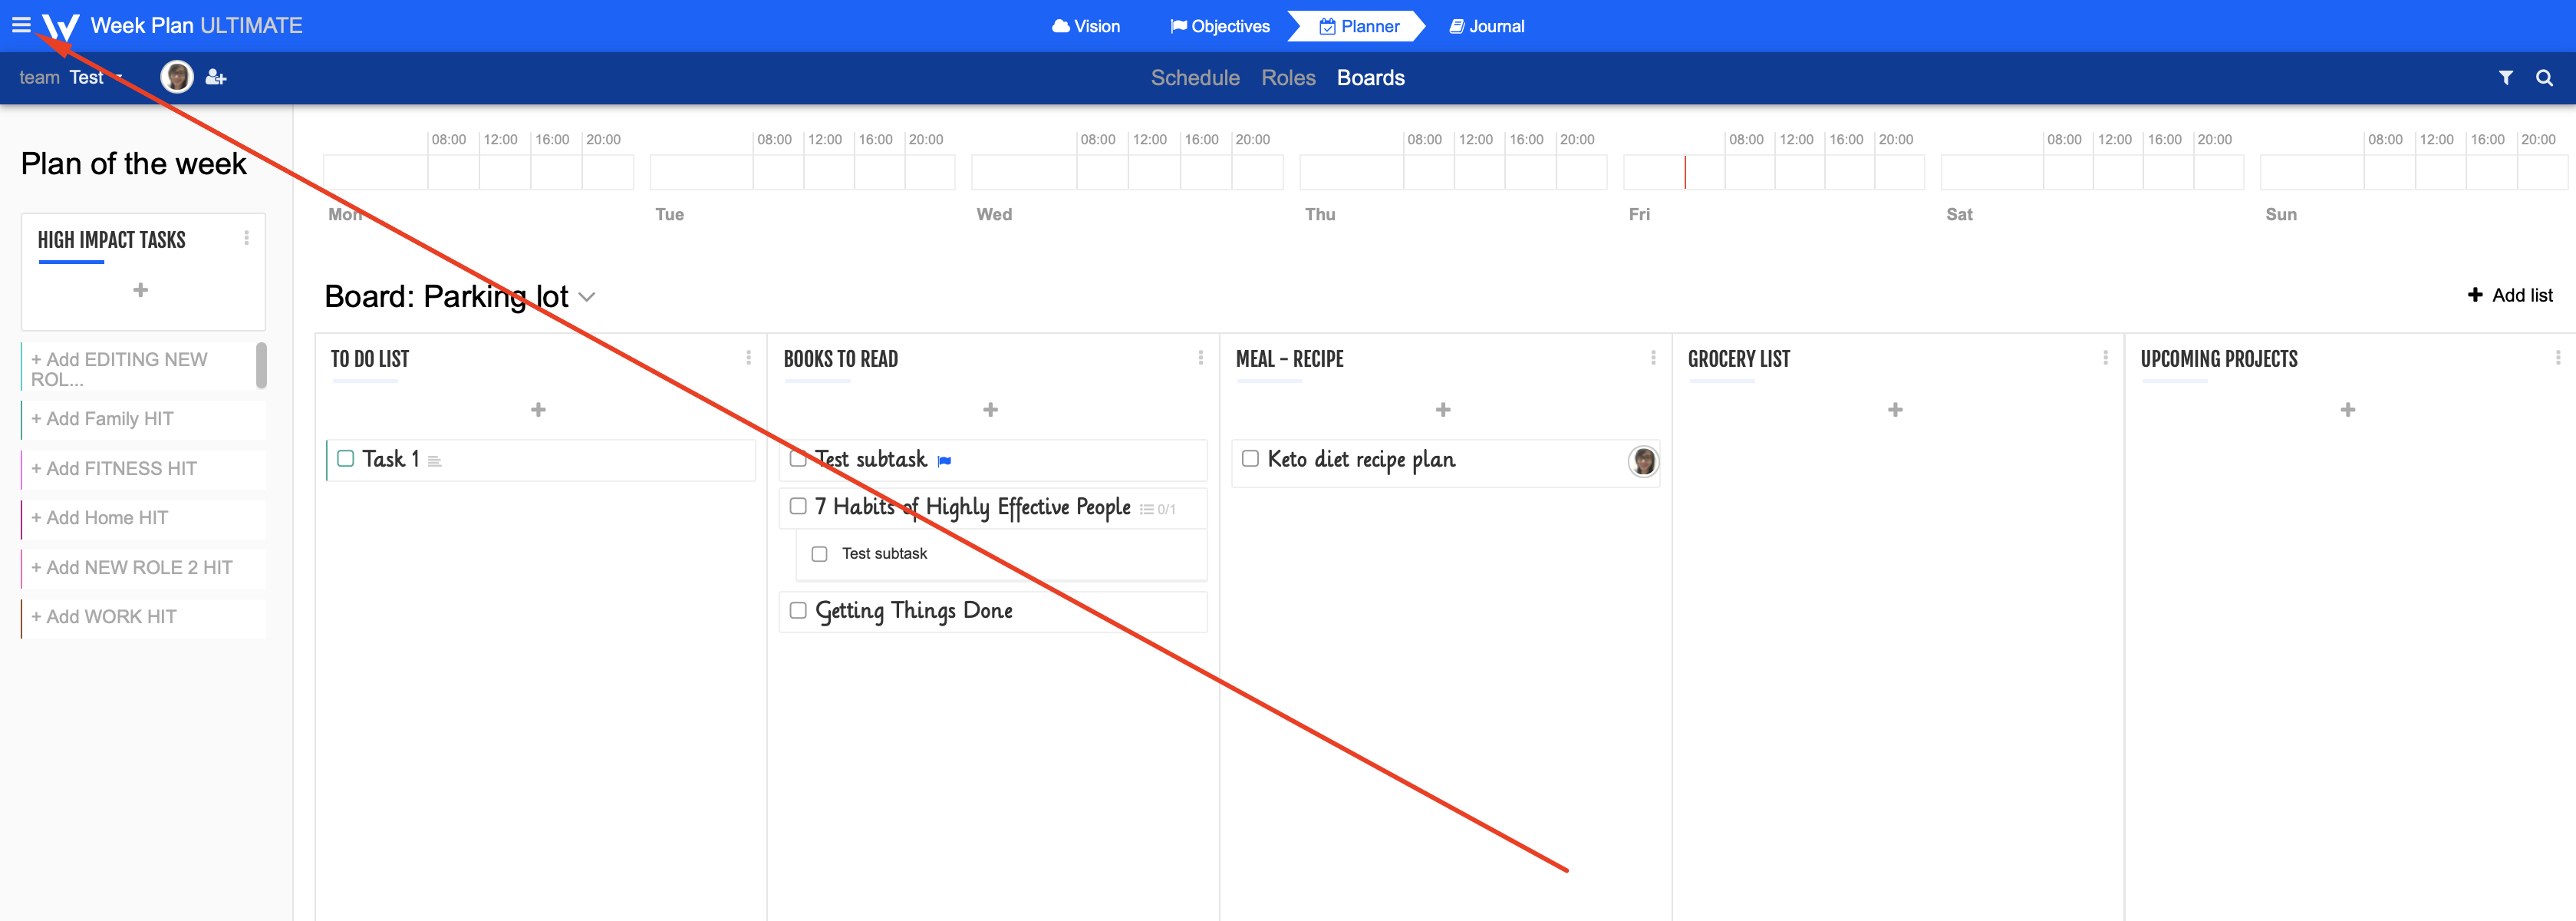
Task: Click Add FITNESS HIT
Action: click(143, 469)
